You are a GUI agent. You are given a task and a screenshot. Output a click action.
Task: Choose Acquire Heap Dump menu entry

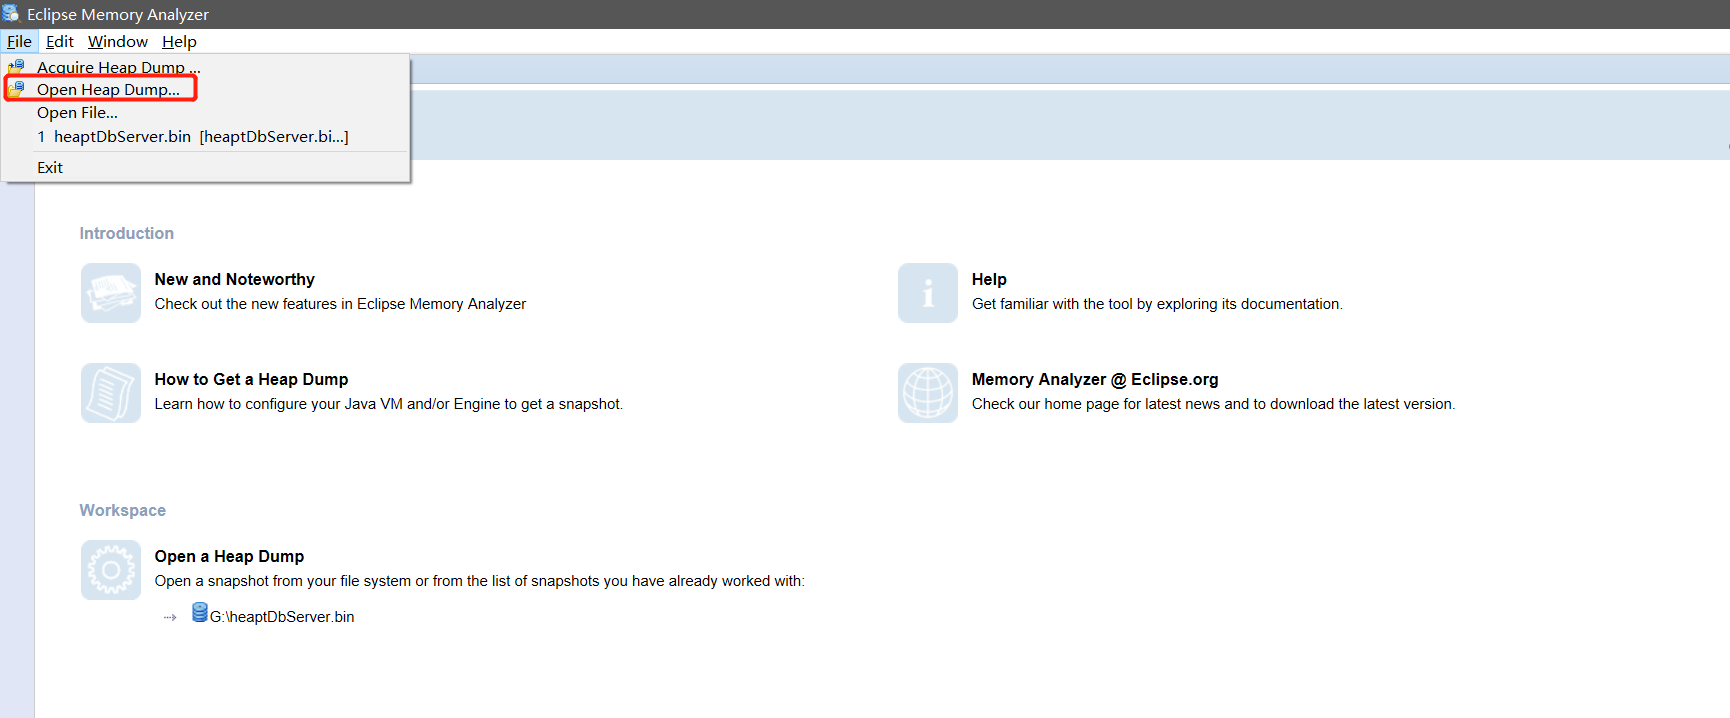click(205, 67)
